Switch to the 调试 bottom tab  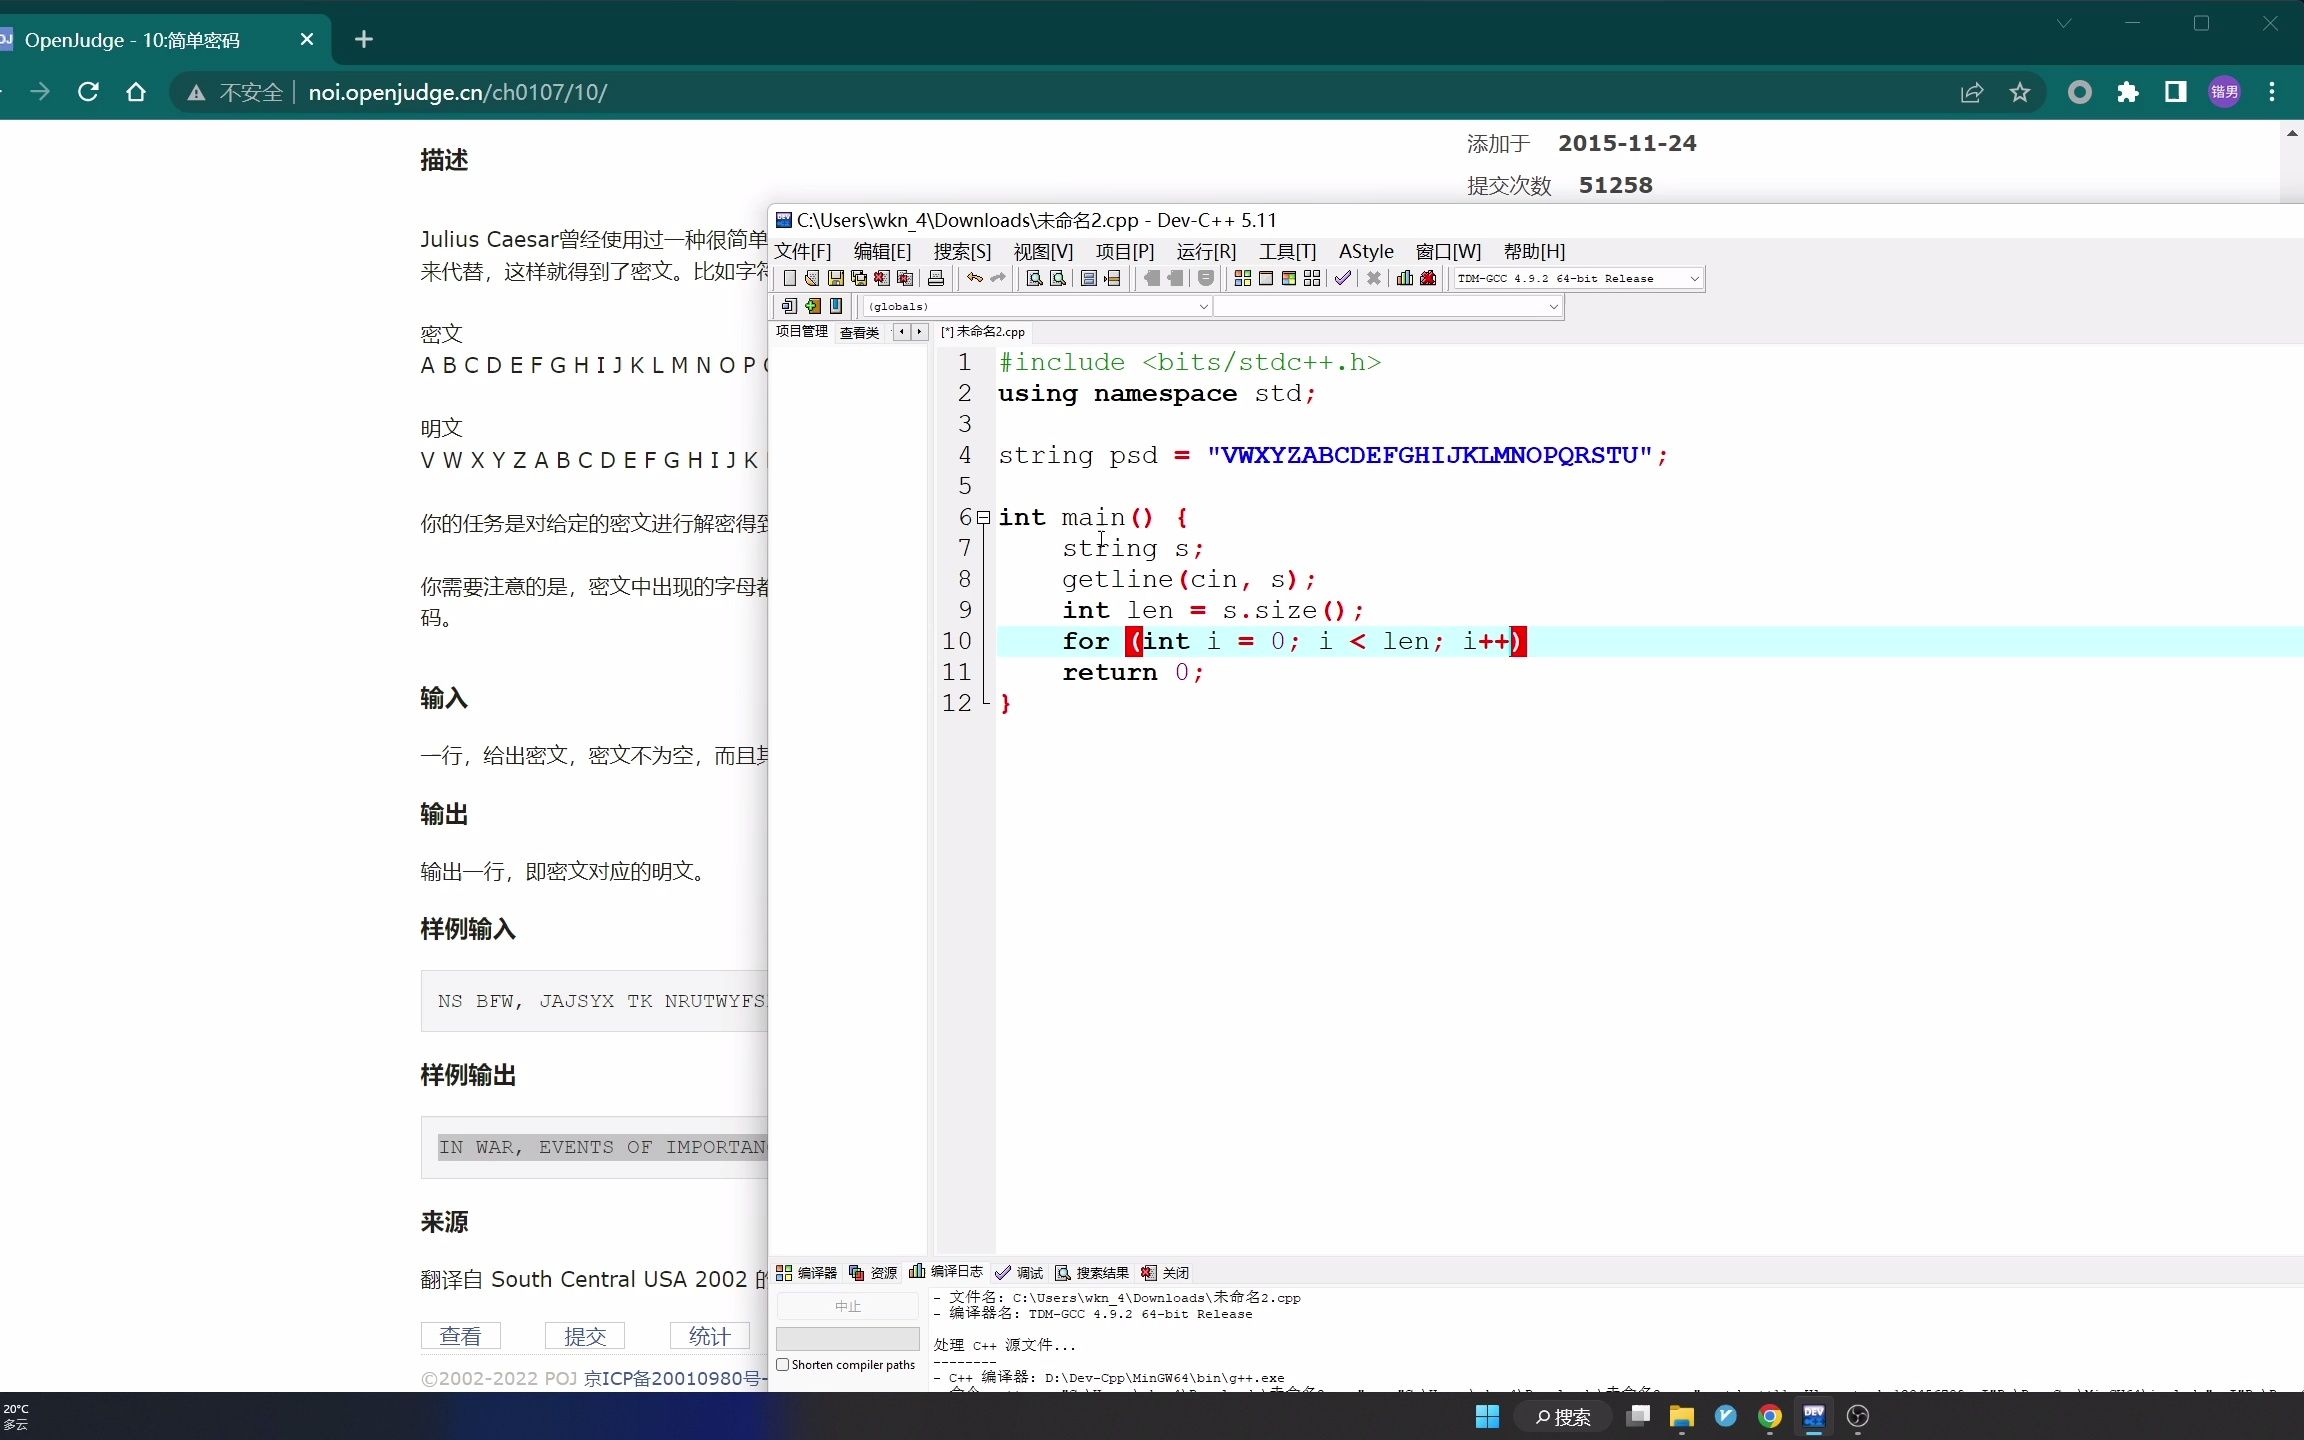pos(1019,1272)
